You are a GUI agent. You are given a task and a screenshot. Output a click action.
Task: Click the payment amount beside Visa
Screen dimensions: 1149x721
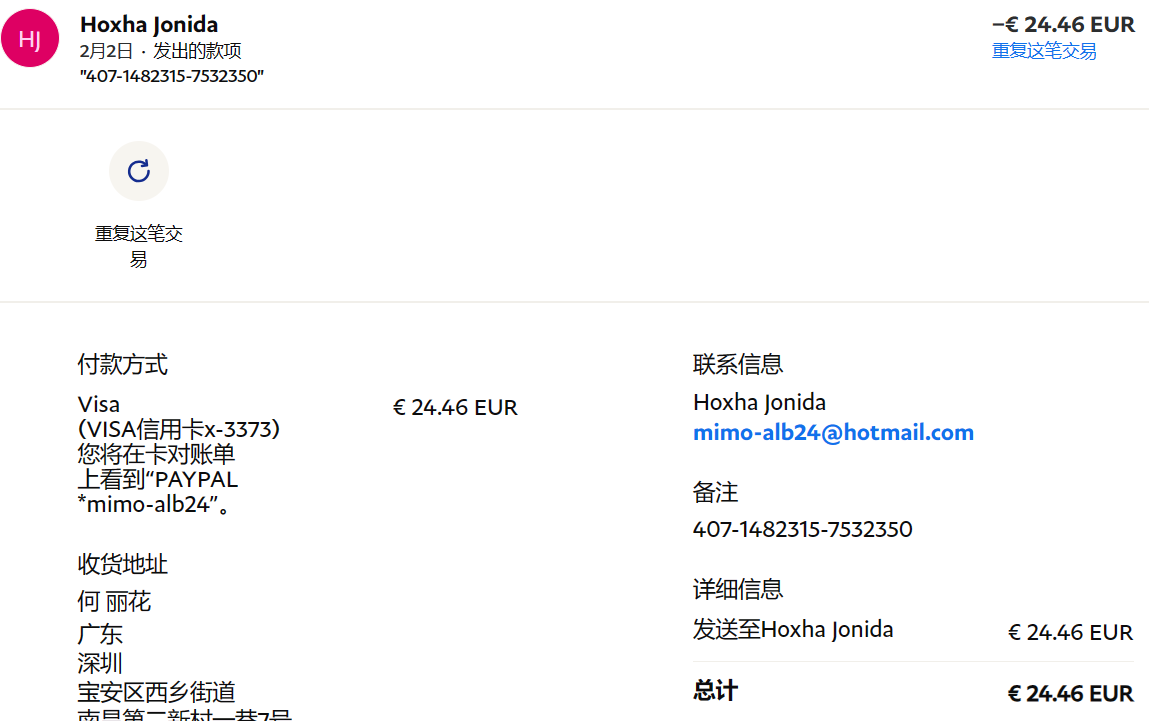click(x=455, y=407)
